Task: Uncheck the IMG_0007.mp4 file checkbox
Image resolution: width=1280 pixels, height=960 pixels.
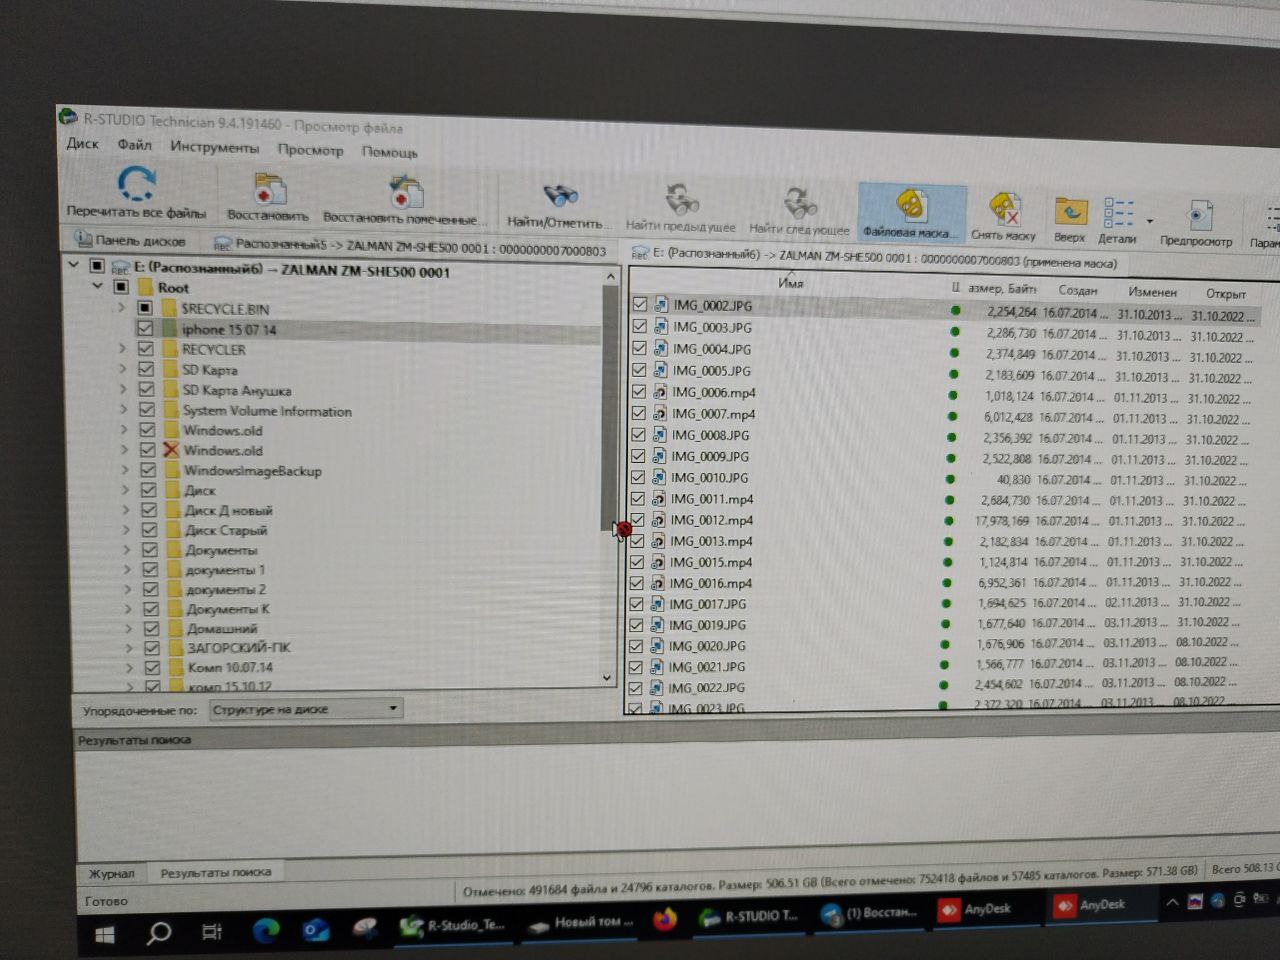Action: click(639, 413)
